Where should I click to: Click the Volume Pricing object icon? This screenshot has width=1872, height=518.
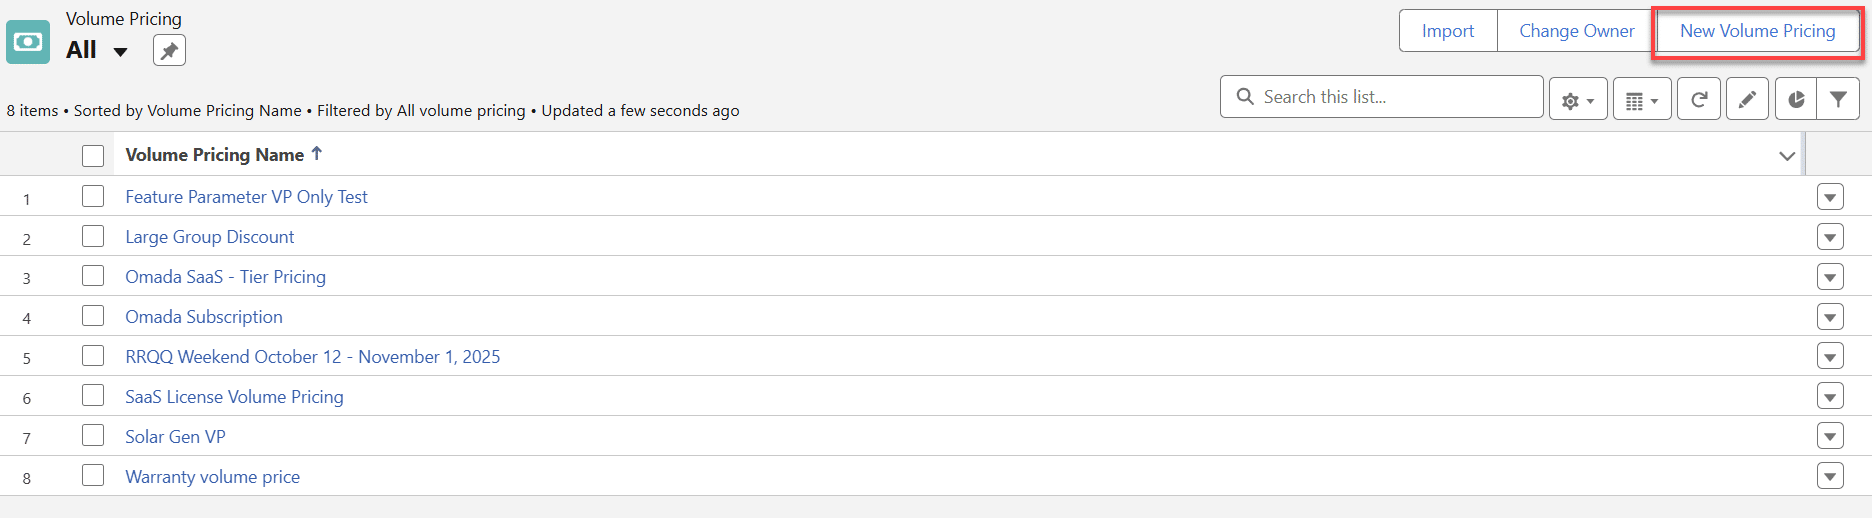(x=28, y=42)
